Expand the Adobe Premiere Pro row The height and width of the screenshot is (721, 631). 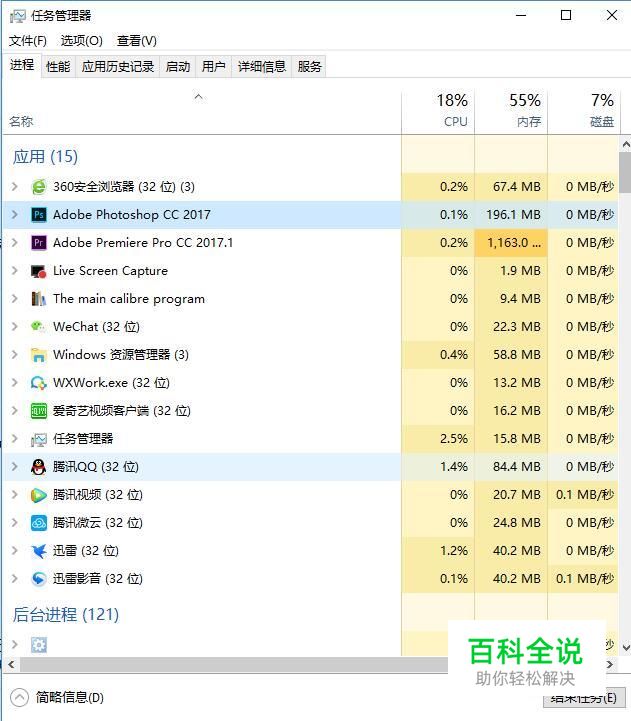[15, 243]
